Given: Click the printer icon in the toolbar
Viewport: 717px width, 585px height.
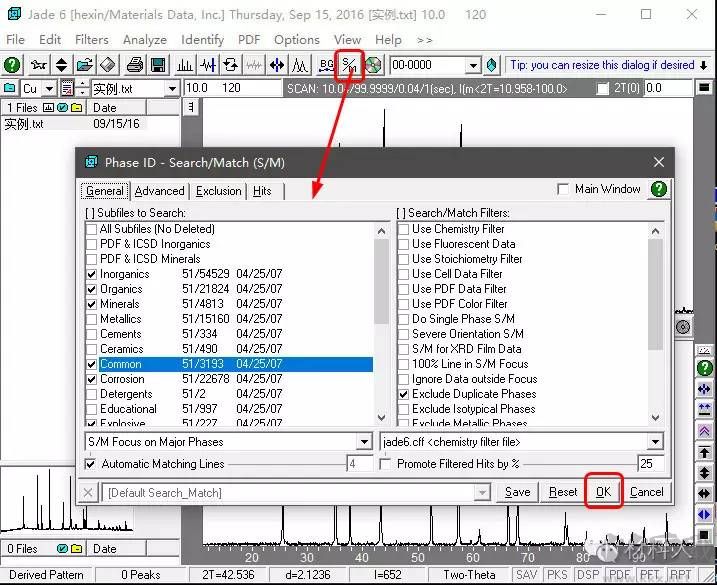Looking at the screenshot, I should point(135,65).
